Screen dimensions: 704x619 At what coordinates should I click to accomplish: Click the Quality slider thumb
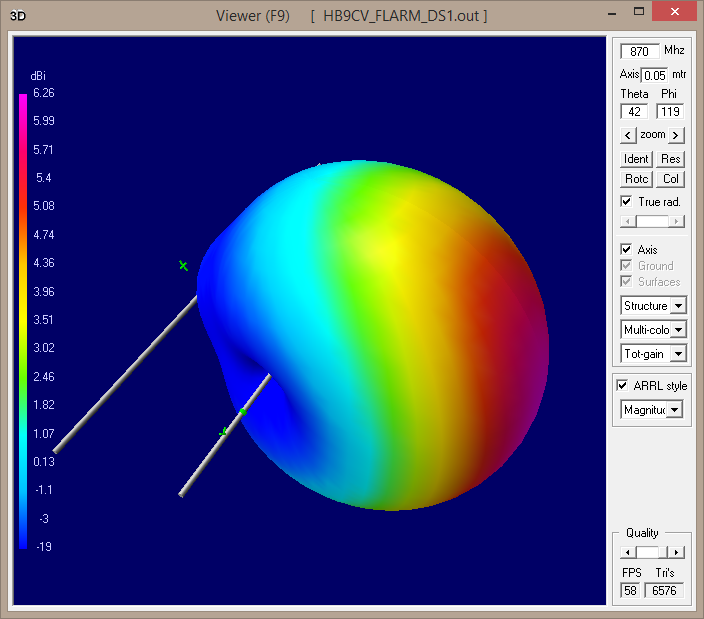(648, 552)
